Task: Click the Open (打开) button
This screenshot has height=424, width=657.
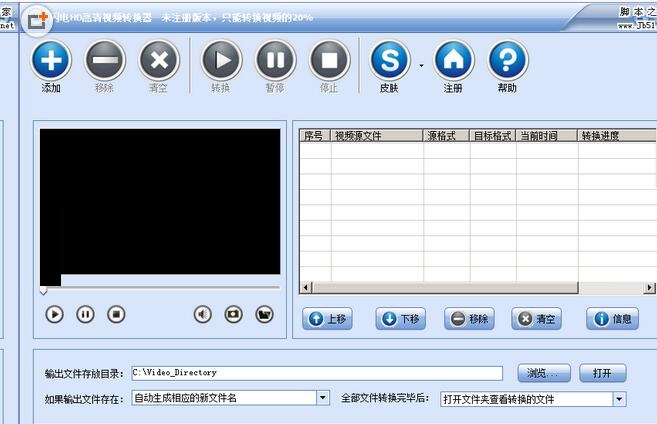Action: click(603, 373)
